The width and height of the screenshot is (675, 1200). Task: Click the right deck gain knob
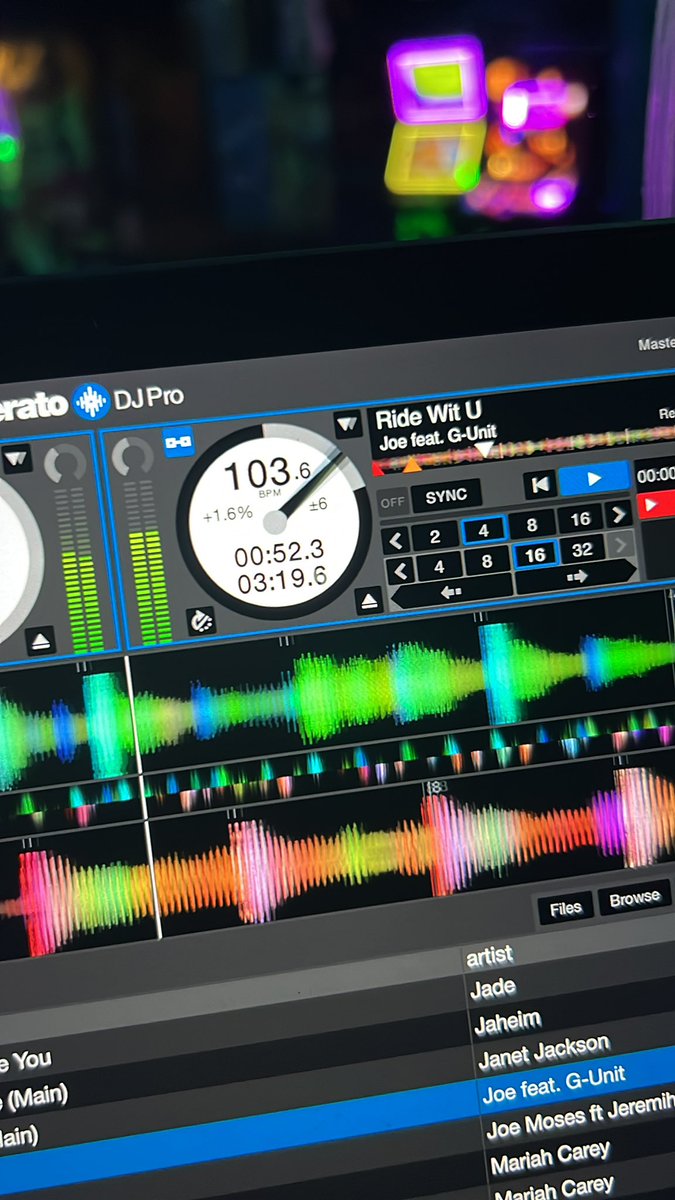tap(131, 458)
